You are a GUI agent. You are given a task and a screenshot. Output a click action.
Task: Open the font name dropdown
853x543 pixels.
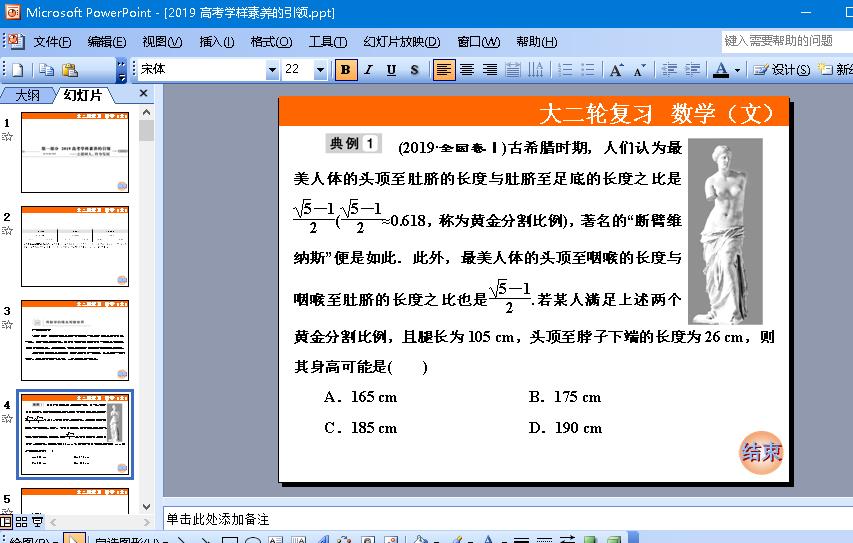click(x=272, y=70)
